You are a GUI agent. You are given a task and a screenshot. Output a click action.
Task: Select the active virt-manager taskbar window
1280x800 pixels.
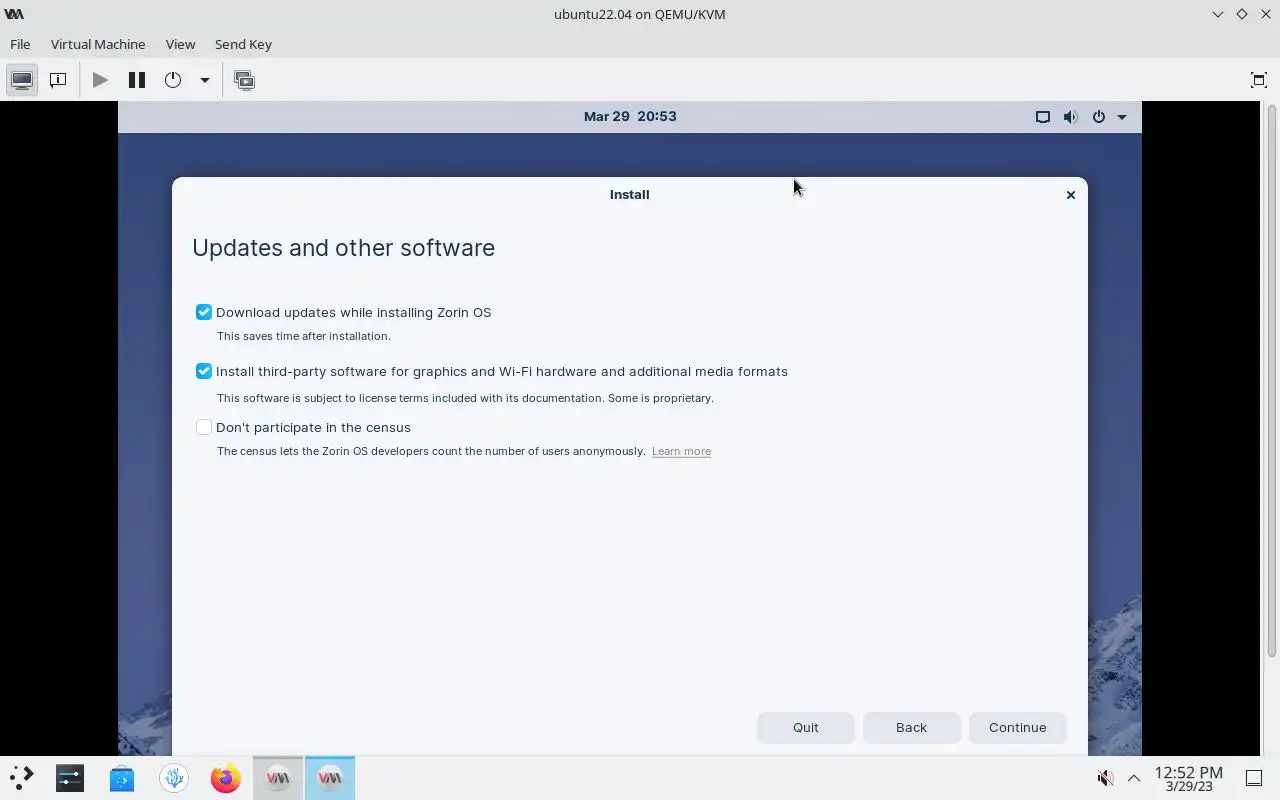[x=330, y=778]
